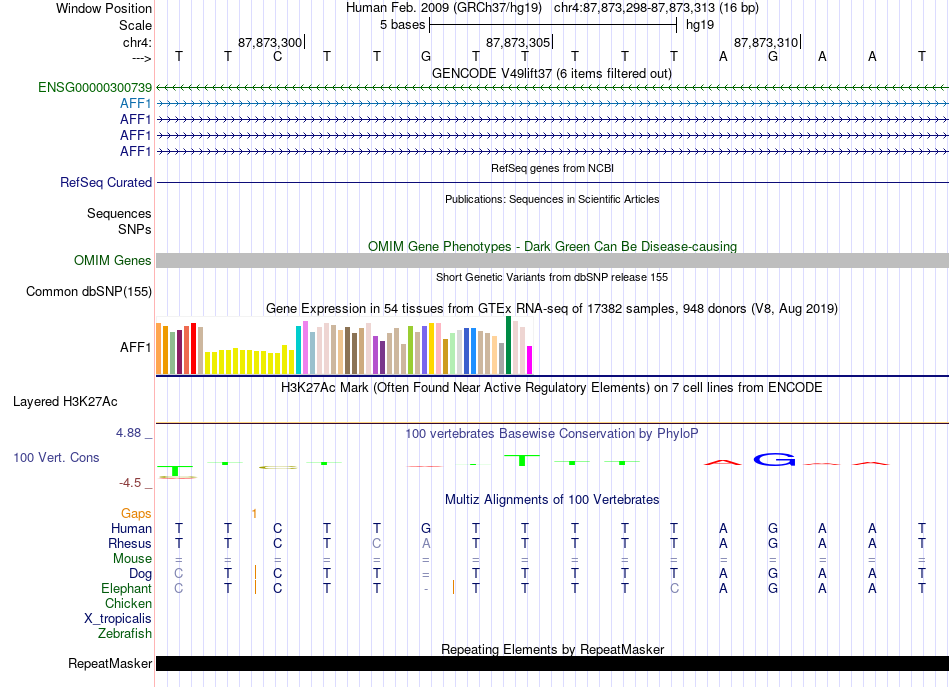The image size is (950, 687).
Task: Click the orange insertion bar in the Dog row
Action: pyautogui.click(x=256, y=572)
